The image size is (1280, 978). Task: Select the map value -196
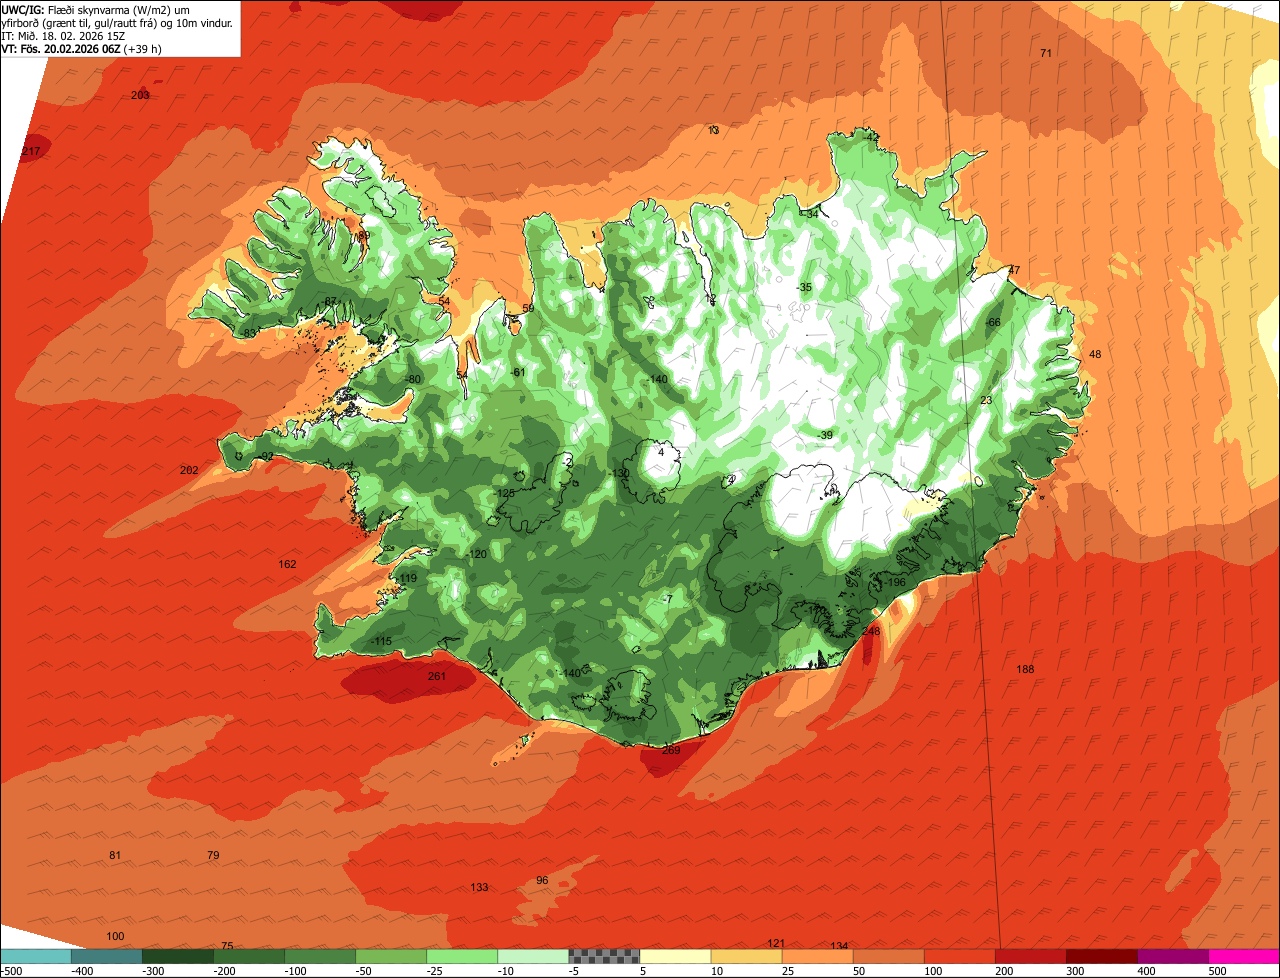coord(894,583)
